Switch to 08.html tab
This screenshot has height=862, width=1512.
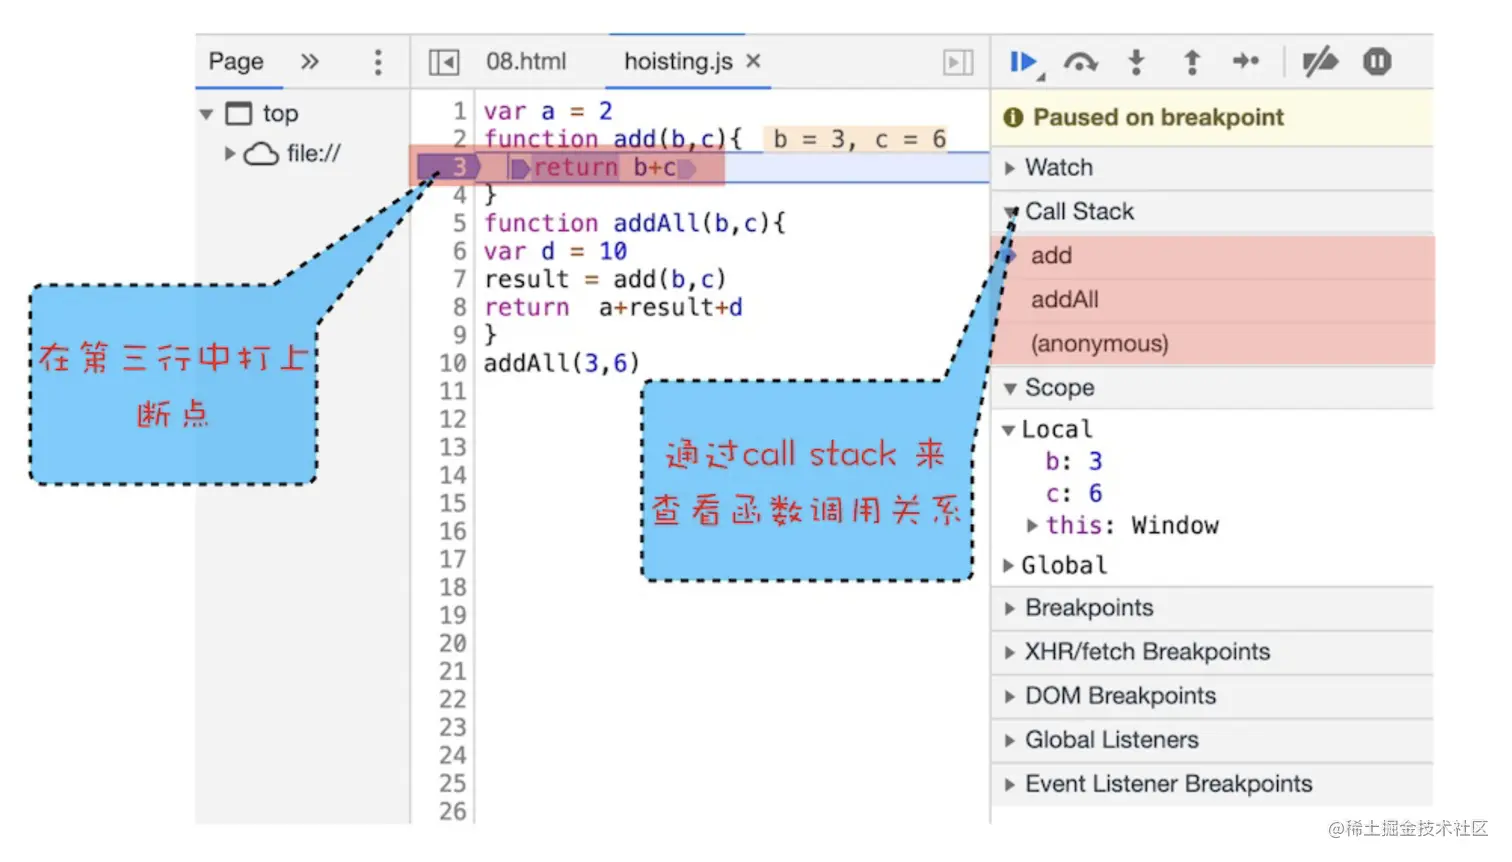point(526,62)
